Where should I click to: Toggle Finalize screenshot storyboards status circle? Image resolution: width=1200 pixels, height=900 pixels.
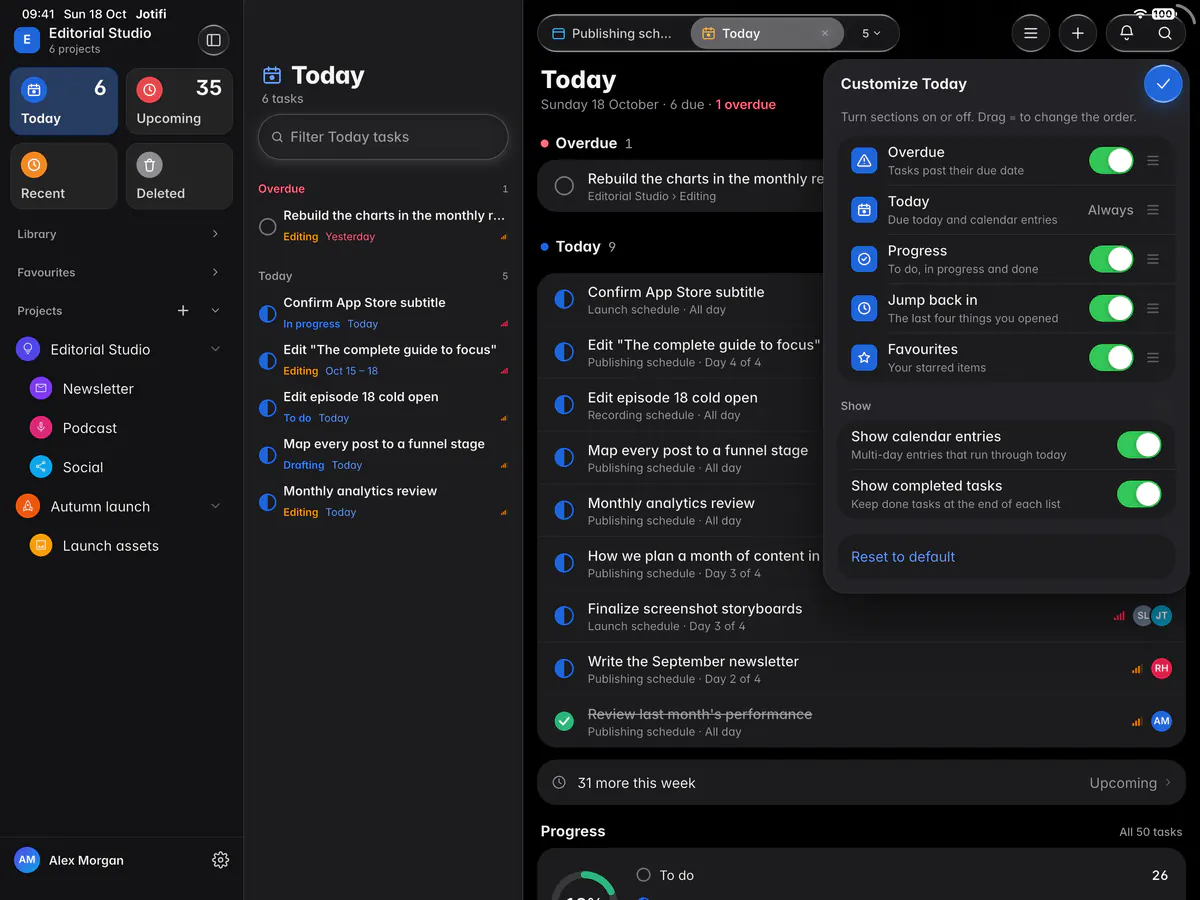[x=564, y=615]
